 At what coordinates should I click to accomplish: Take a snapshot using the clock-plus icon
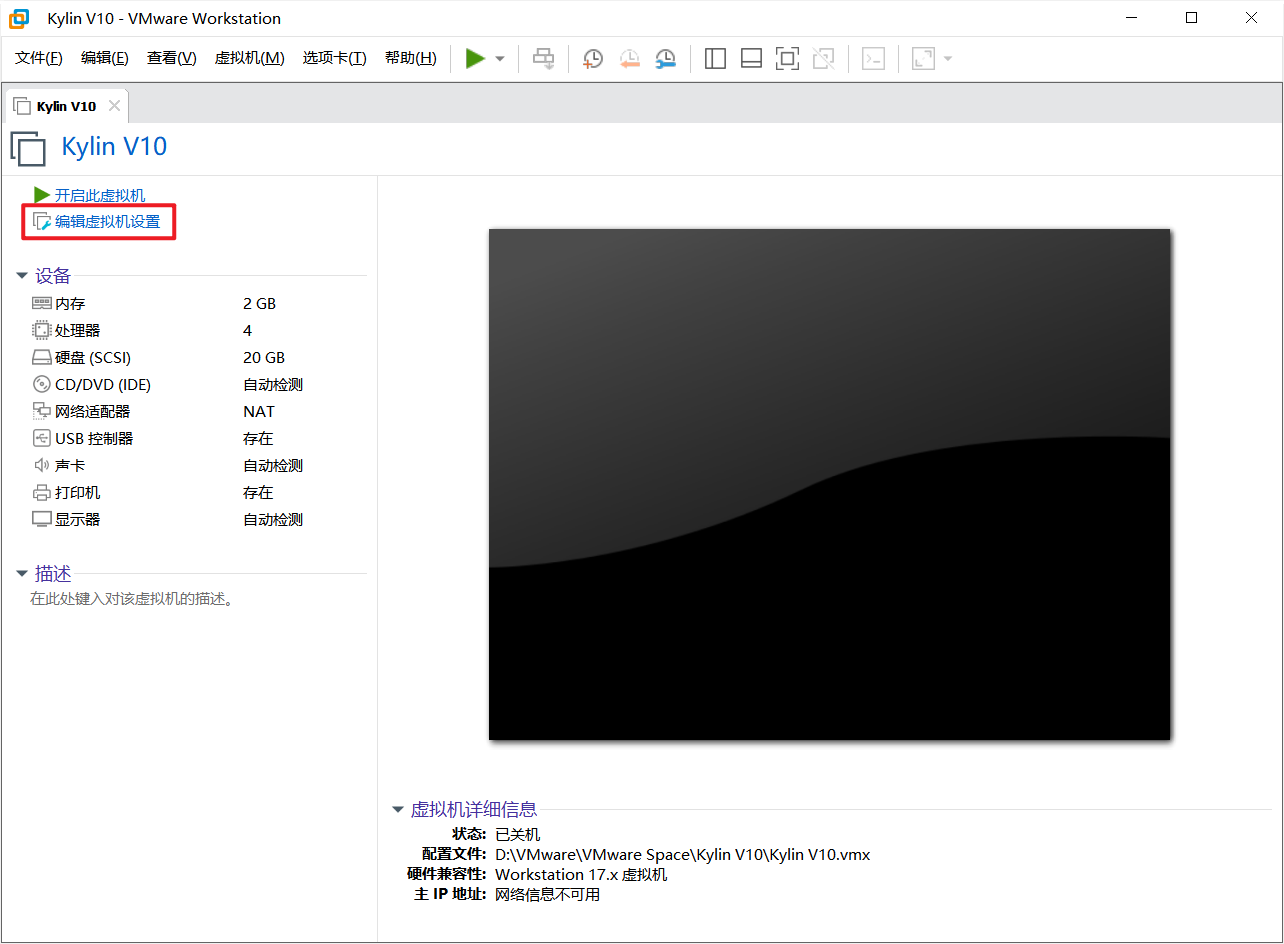pos(592,58)
